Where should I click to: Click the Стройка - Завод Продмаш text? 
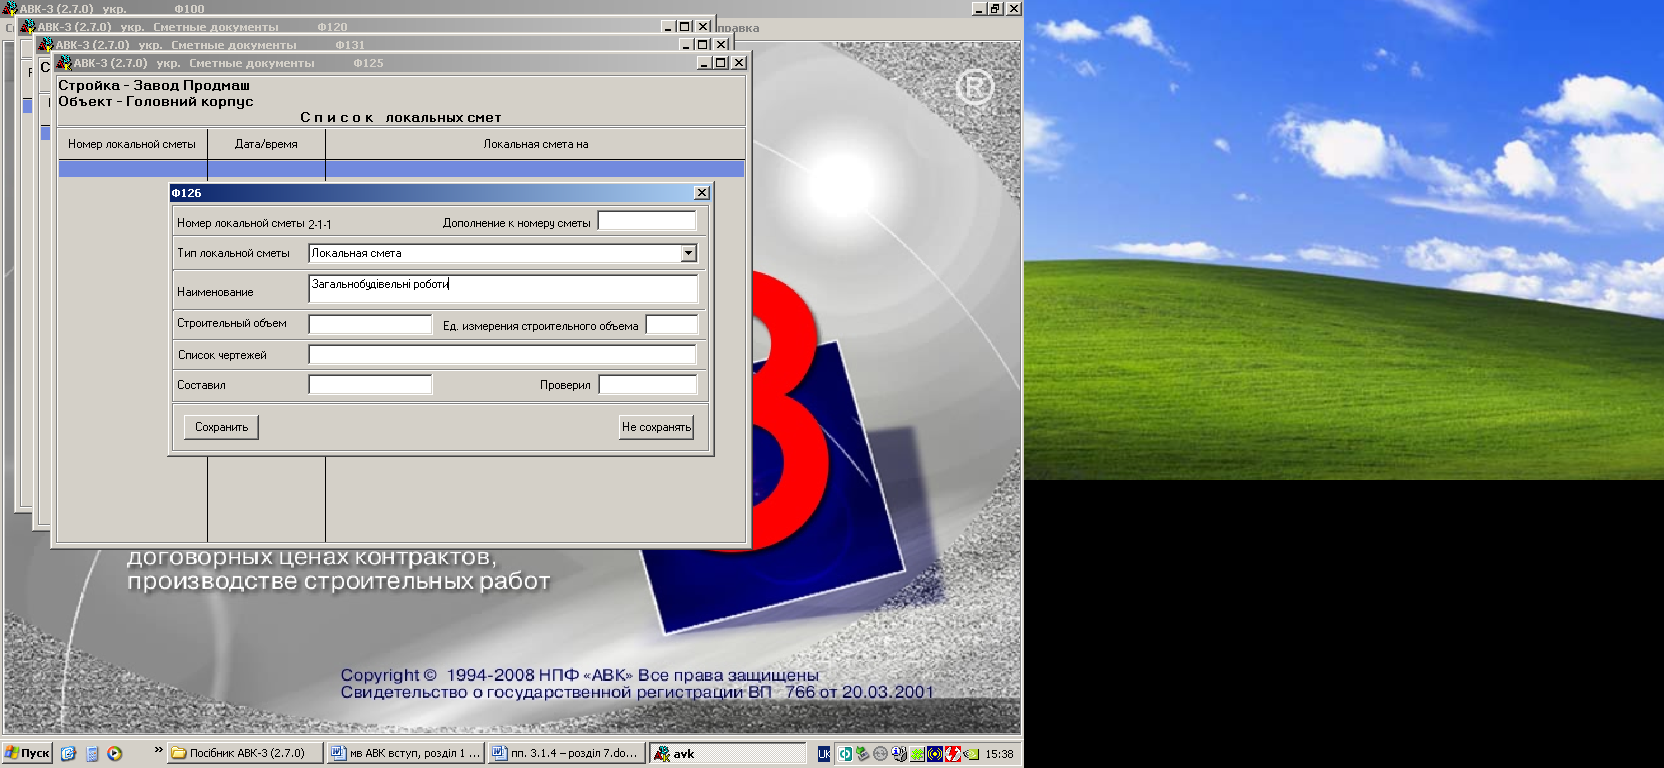154,86
